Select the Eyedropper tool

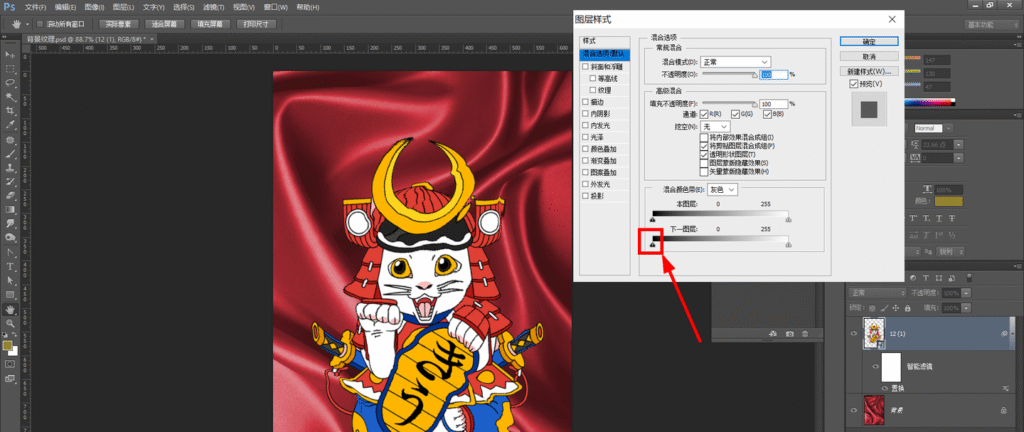point(10,125)
